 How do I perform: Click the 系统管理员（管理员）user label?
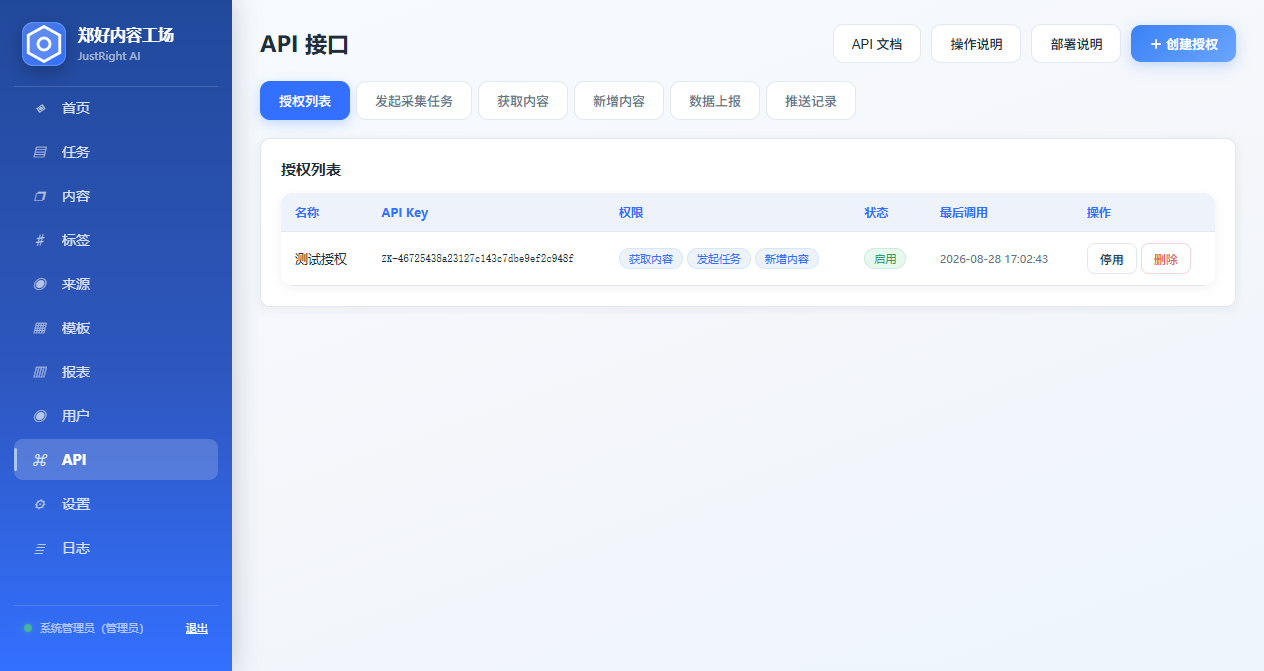pos(92,628)
